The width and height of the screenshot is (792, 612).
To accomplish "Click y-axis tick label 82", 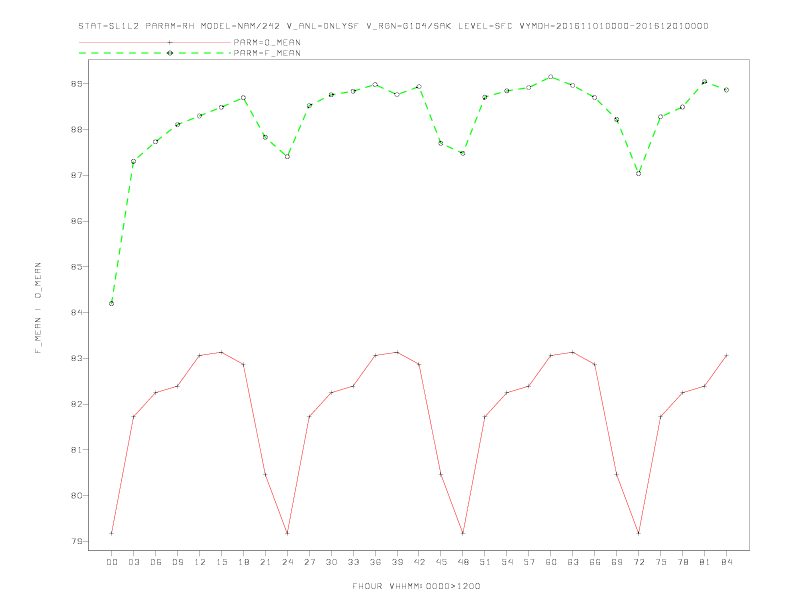I will click(x=76, y=404).
